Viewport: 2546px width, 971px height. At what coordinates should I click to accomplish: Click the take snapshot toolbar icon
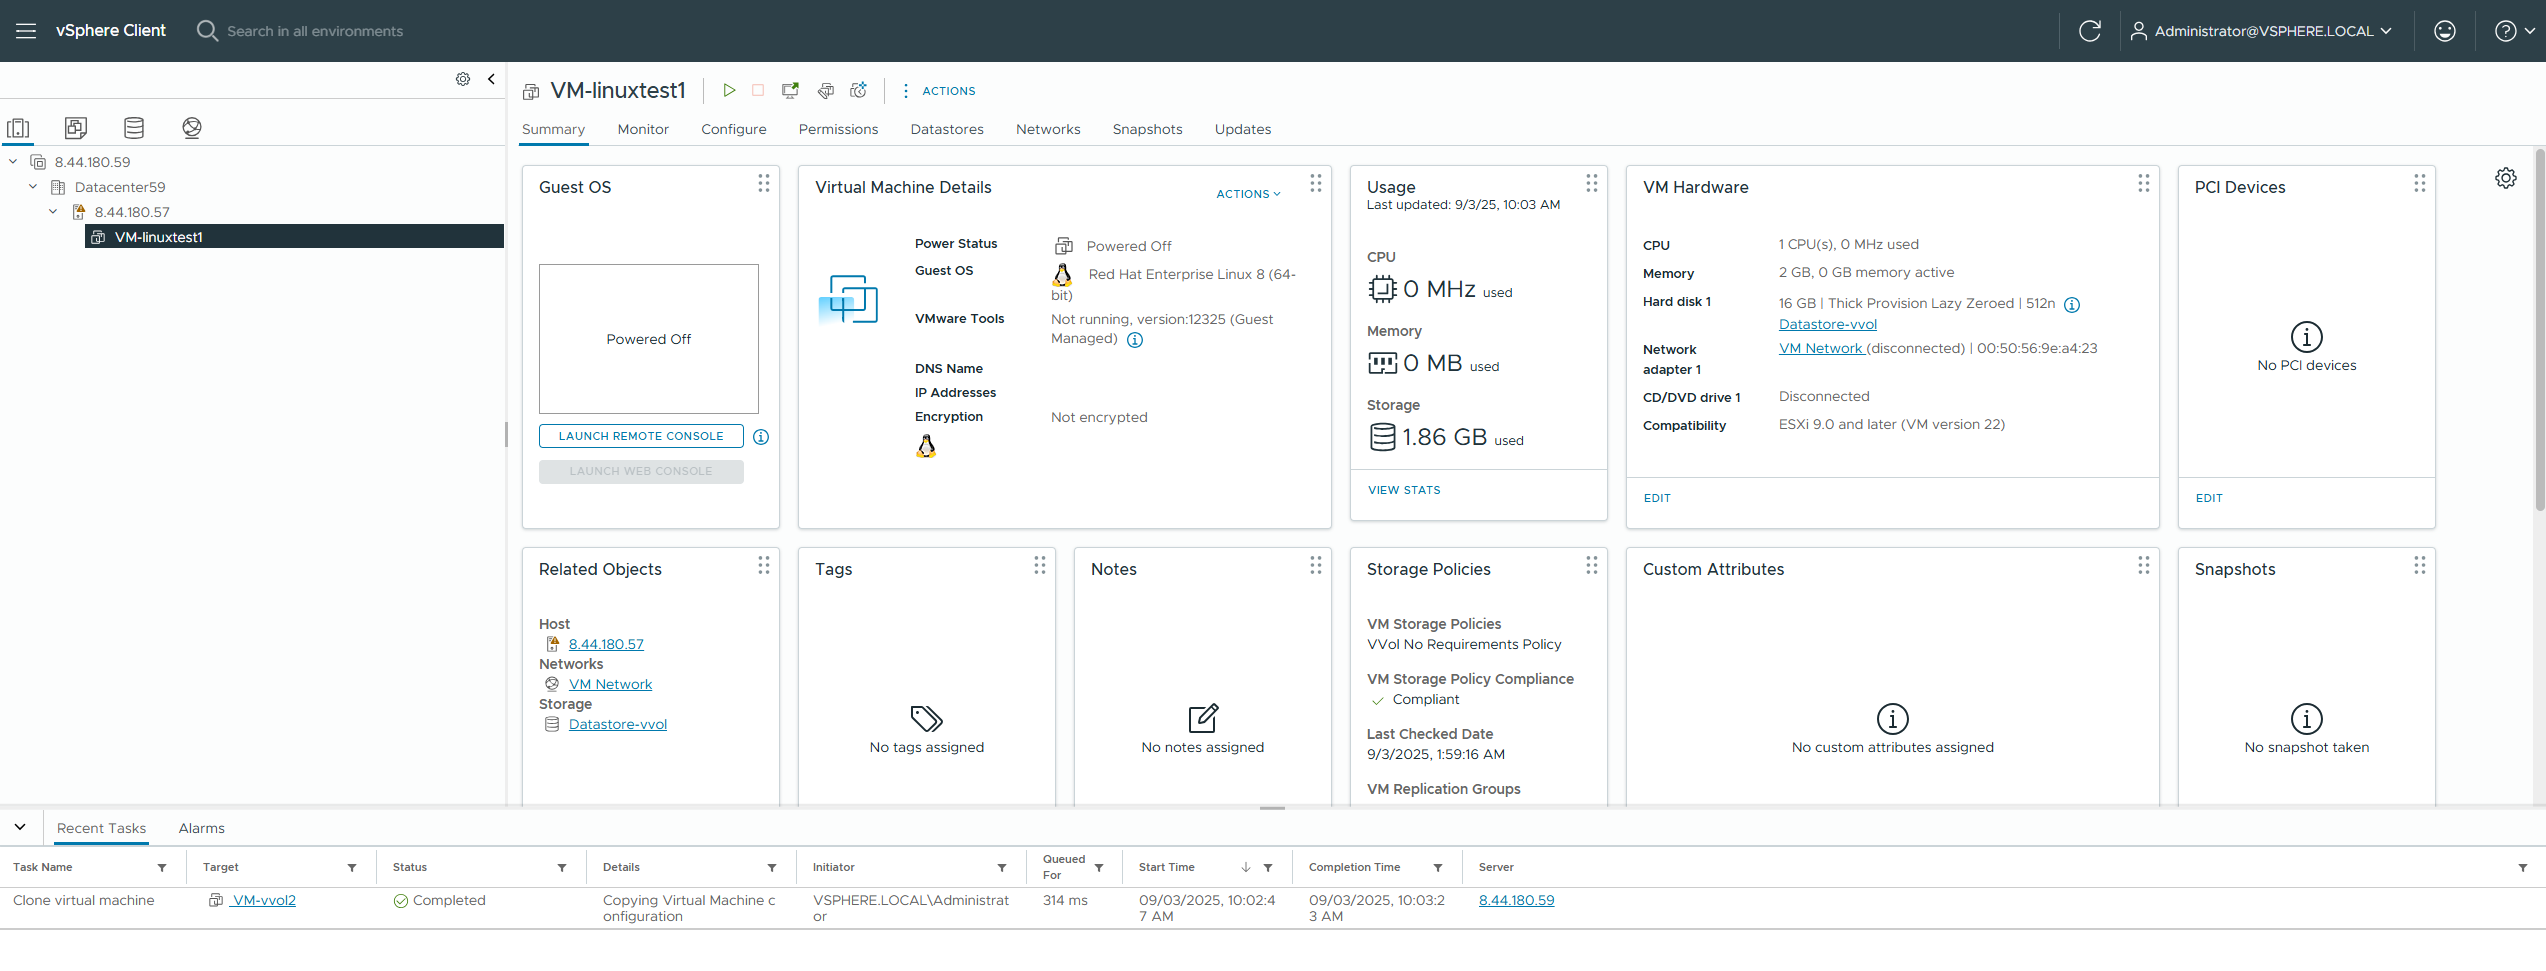[x=858, y=91]
